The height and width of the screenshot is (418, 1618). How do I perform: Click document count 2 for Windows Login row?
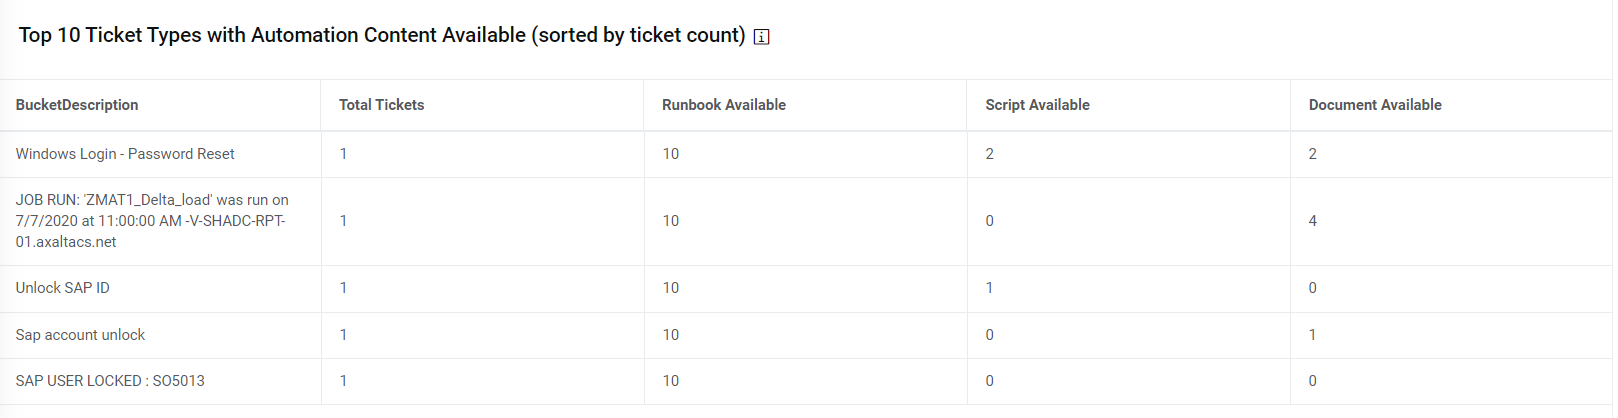(1313, 154)
